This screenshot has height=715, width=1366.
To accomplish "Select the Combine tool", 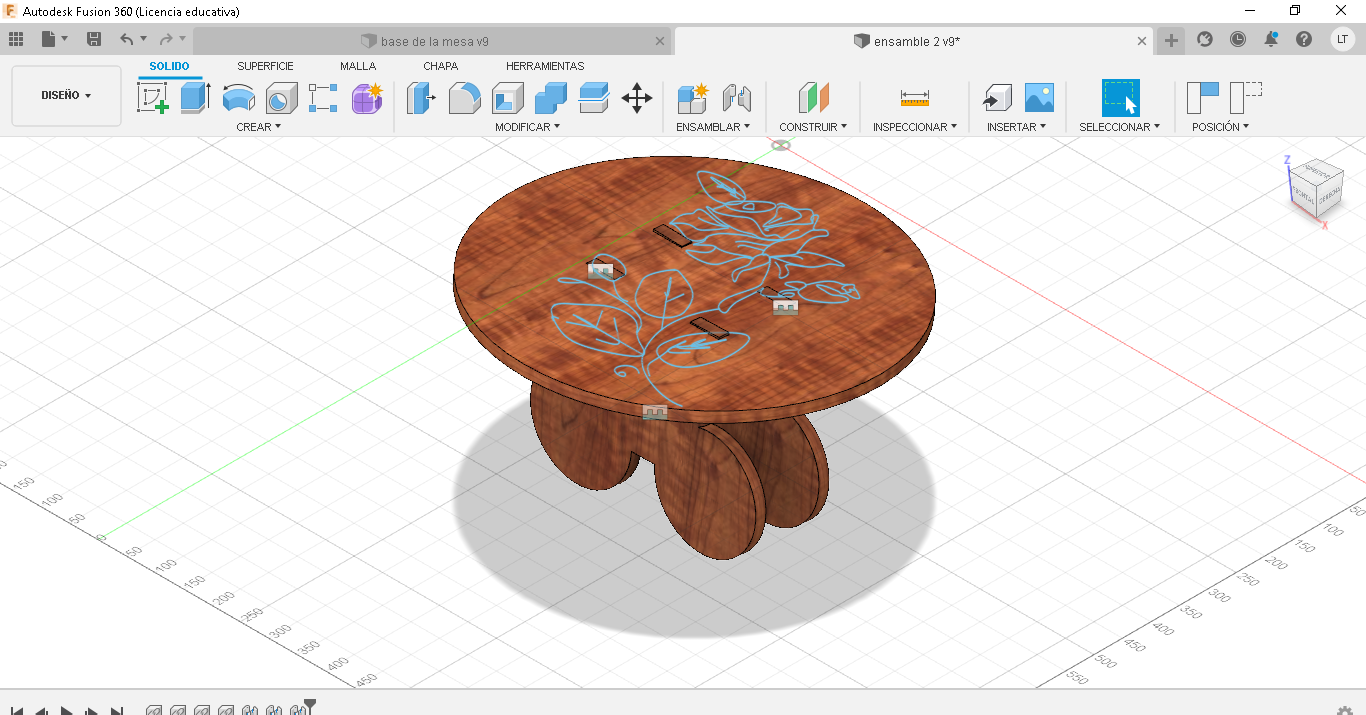I will [x=551, y=98].
